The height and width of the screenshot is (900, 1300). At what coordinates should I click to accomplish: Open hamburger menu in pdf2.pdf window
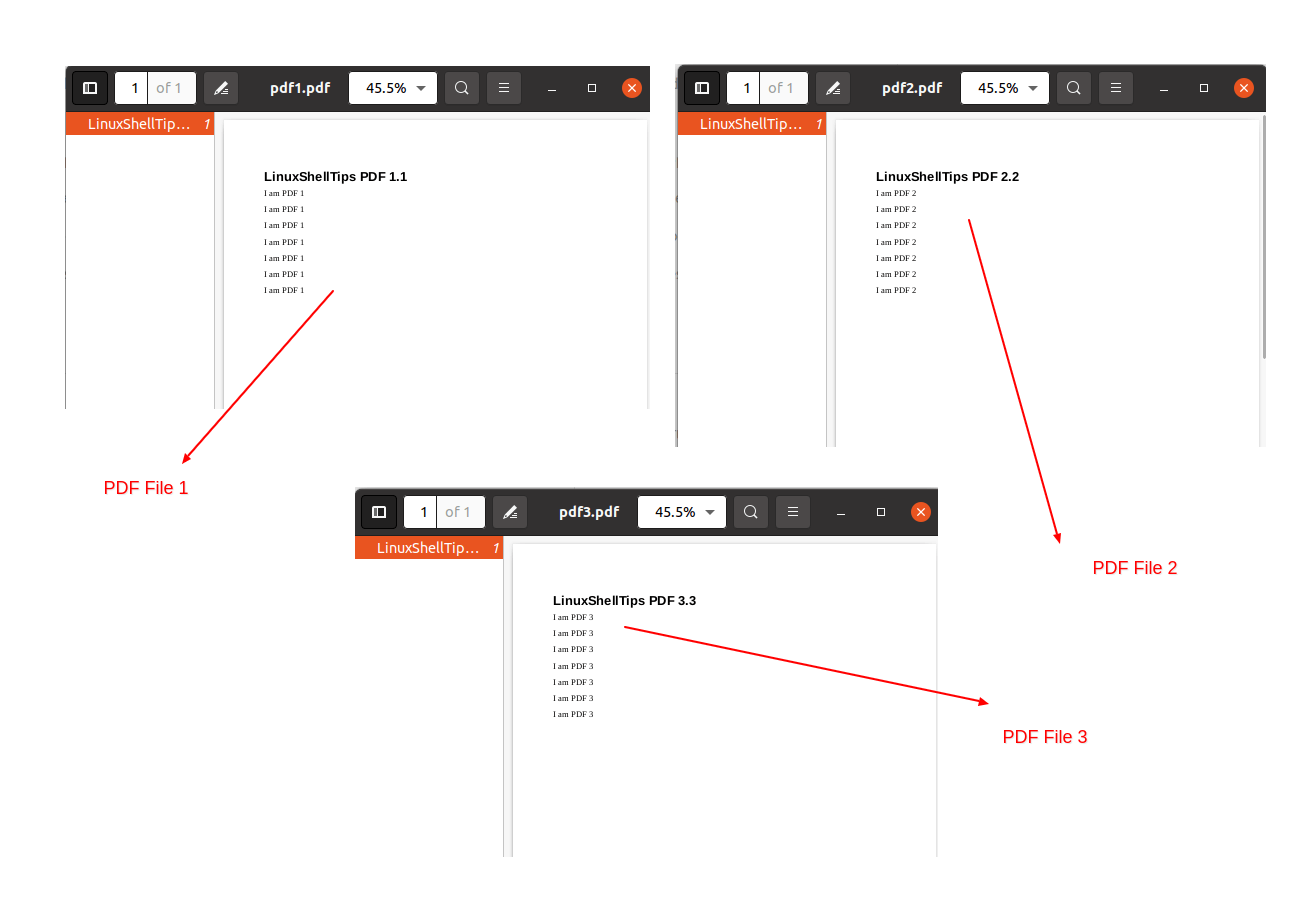tap(1116, 88)
